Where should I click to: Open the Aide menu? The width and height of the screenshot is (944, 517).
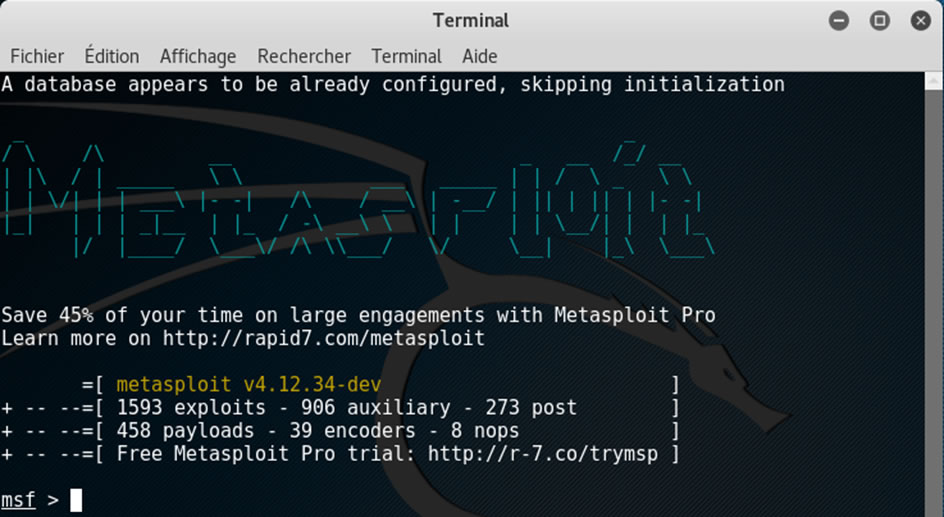[480, 57]
